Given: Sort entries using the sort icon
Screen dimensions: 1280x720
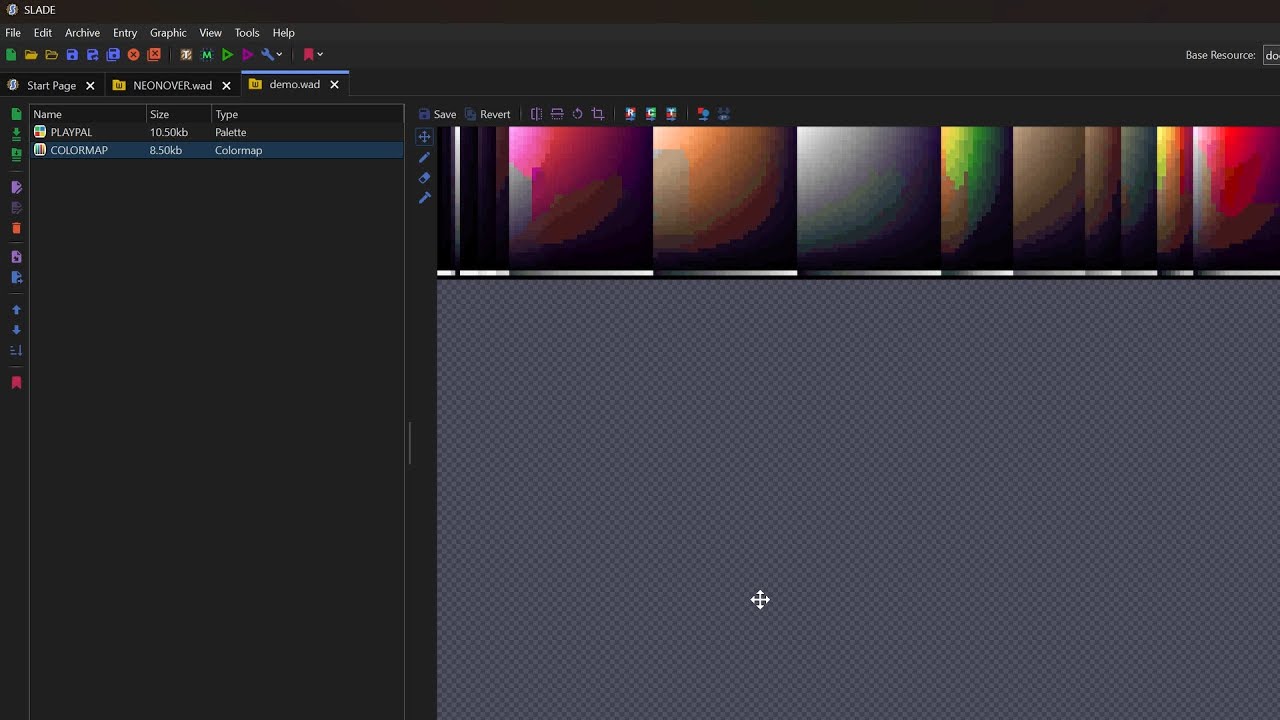Looking at the screenshot, I should pos(16,351).
